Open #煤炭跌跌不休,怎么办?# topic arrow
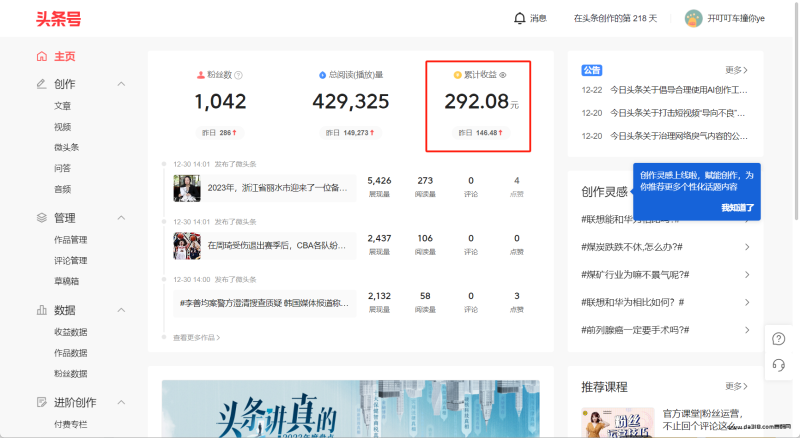 [x=747, y=247]
